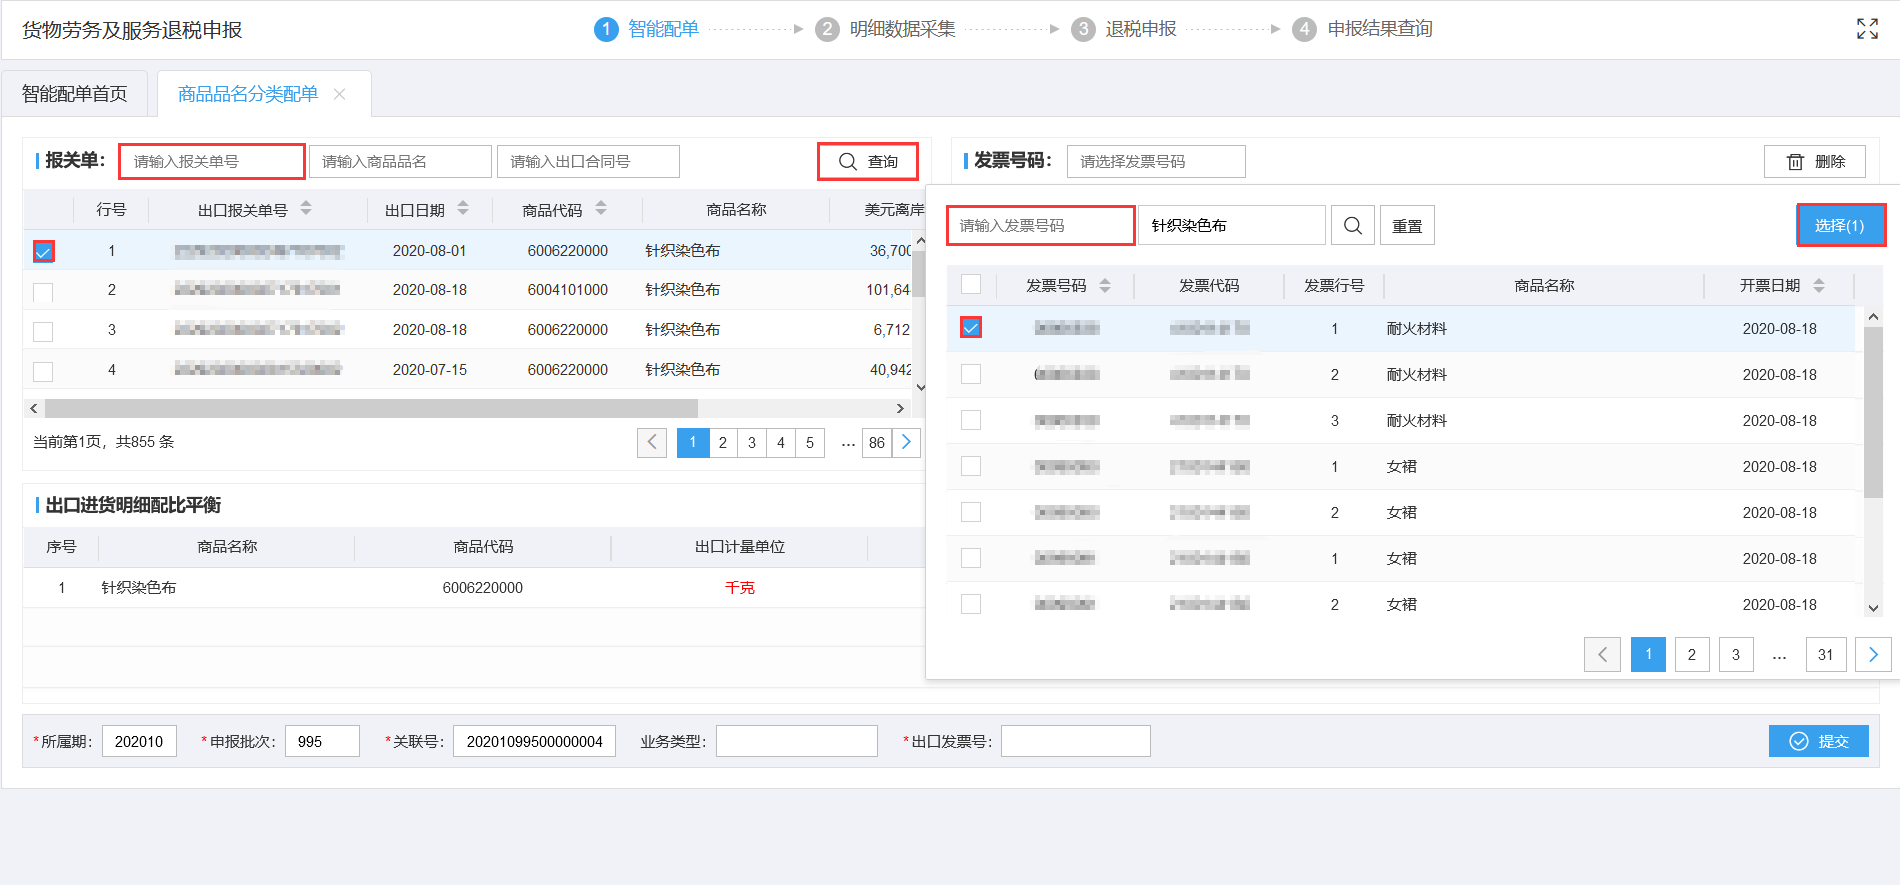Go to previous page of customs declaration list
Viewport: 1900px width, 885px height.
pyautogui.click(x=652, y=442)
